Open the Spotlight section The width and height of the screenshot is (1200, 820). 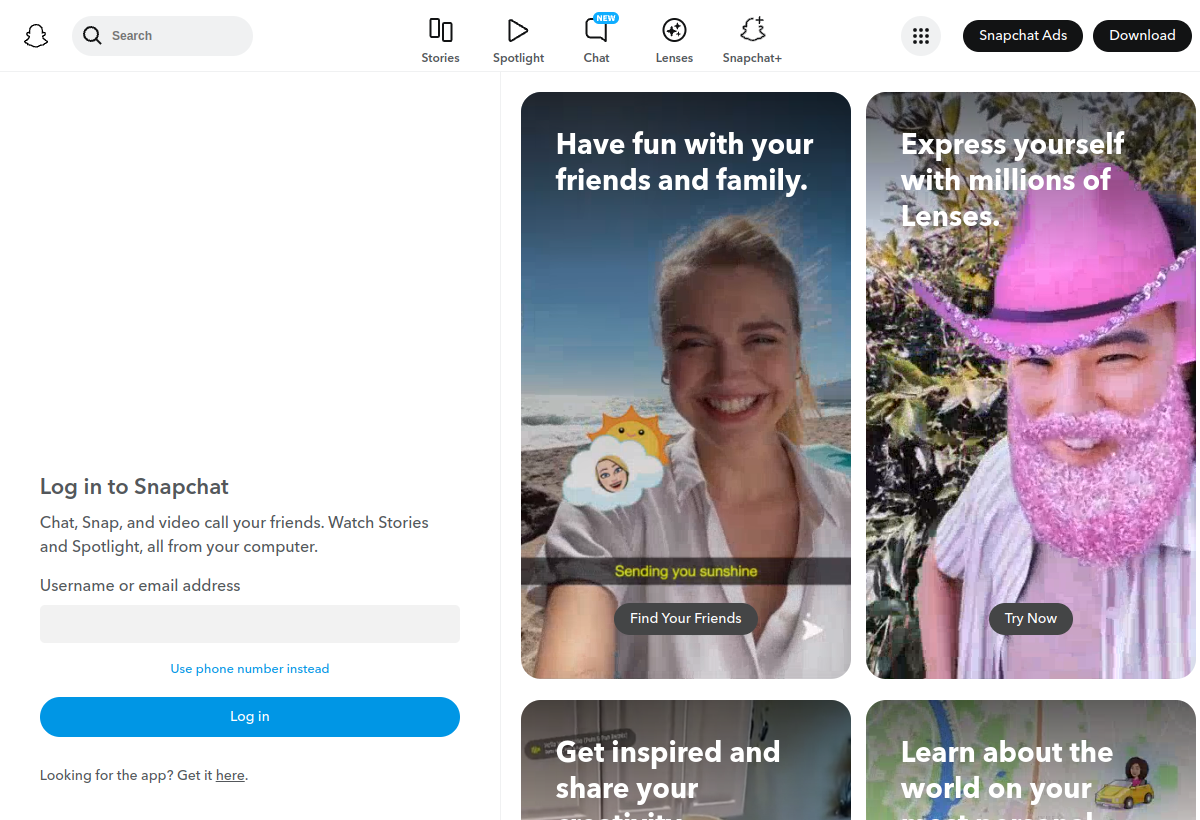click(518, 41)
